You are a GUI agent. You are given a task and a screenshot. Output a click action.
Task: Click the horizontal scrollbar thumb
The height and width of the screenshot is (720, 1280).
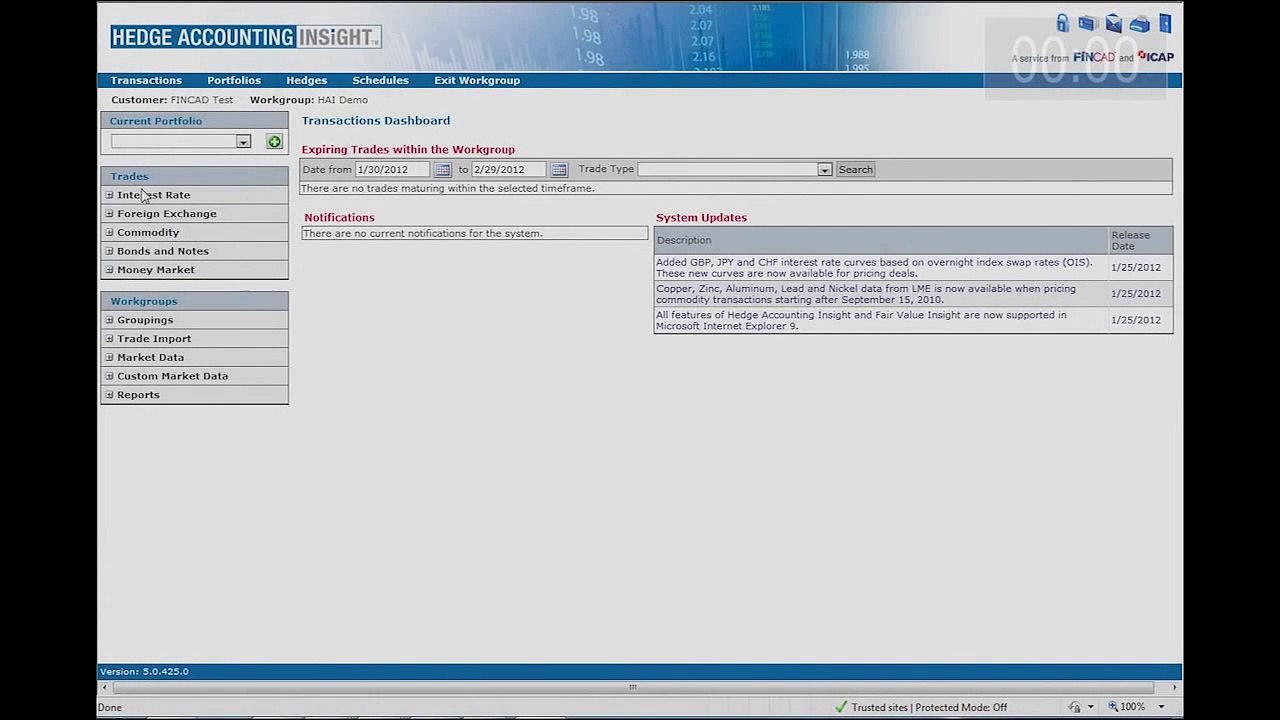(632, 687)
